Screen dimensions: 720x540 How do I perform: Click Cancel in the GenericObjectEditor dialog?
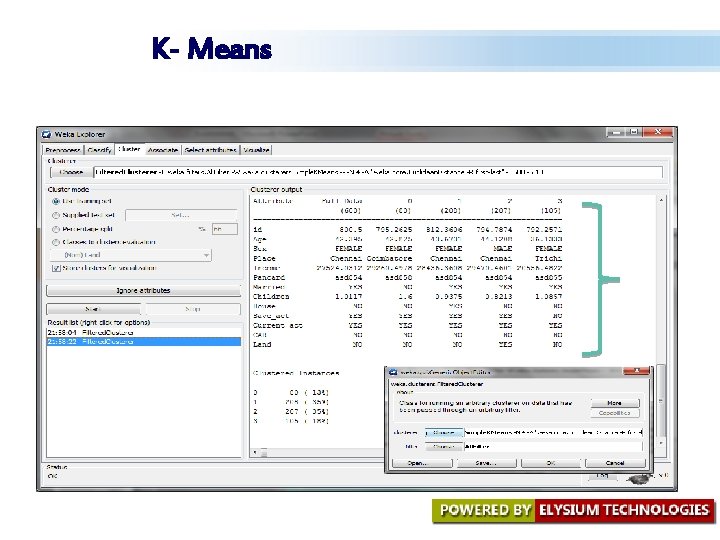click(615, 463)
